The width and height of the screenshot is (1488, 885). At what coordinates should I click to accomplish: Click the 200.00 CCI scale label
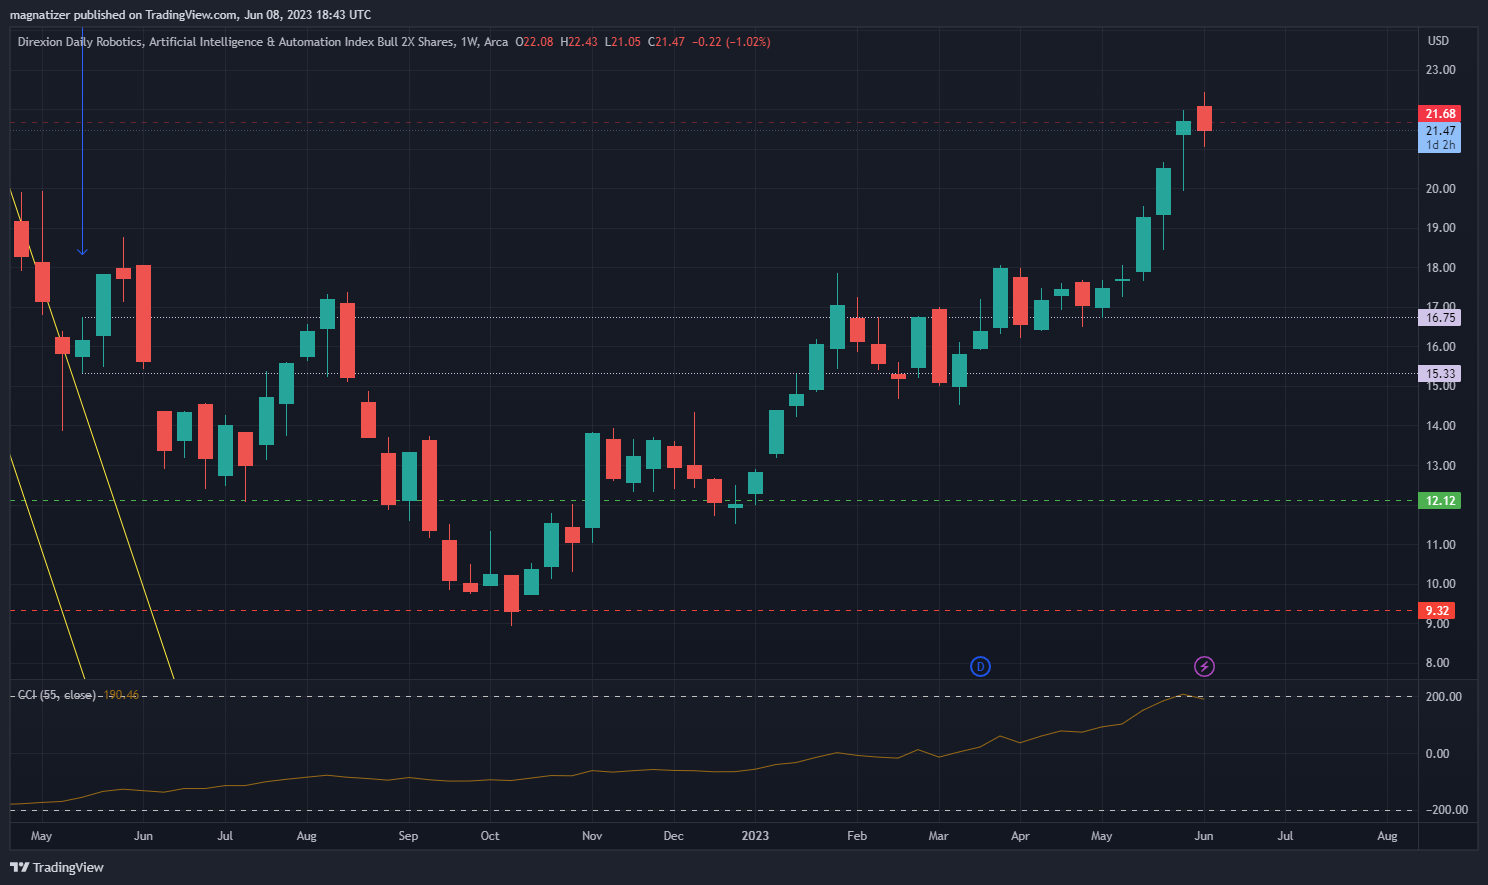[x=1443, y=697]
